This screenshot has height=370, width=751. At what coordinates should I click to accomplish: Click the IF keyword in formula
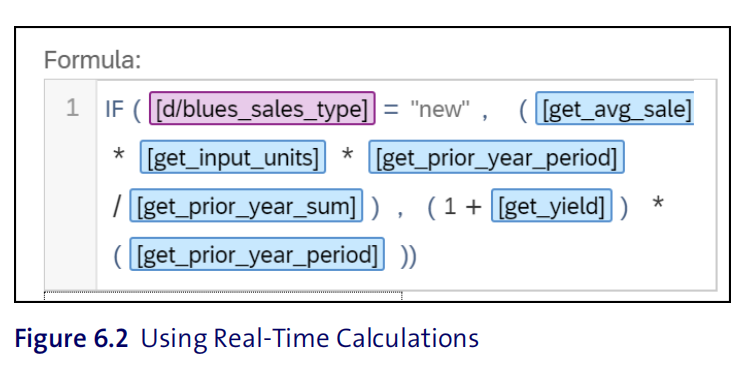114,110
